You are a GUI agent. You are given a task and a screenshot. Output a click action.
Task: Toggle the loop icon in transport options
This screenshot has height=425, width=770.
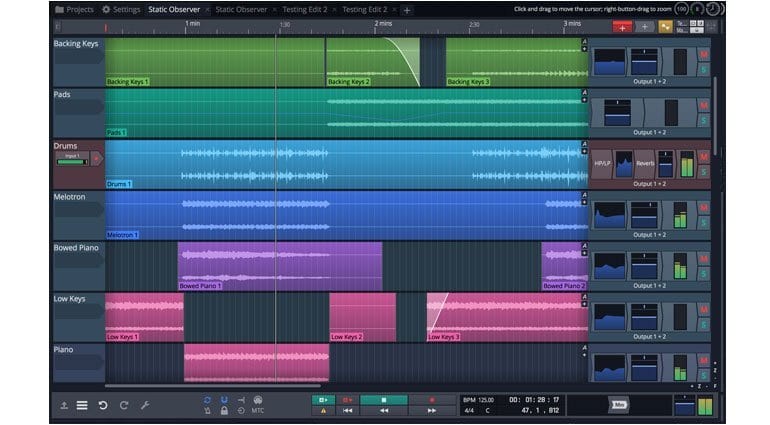tap(207, 400)
